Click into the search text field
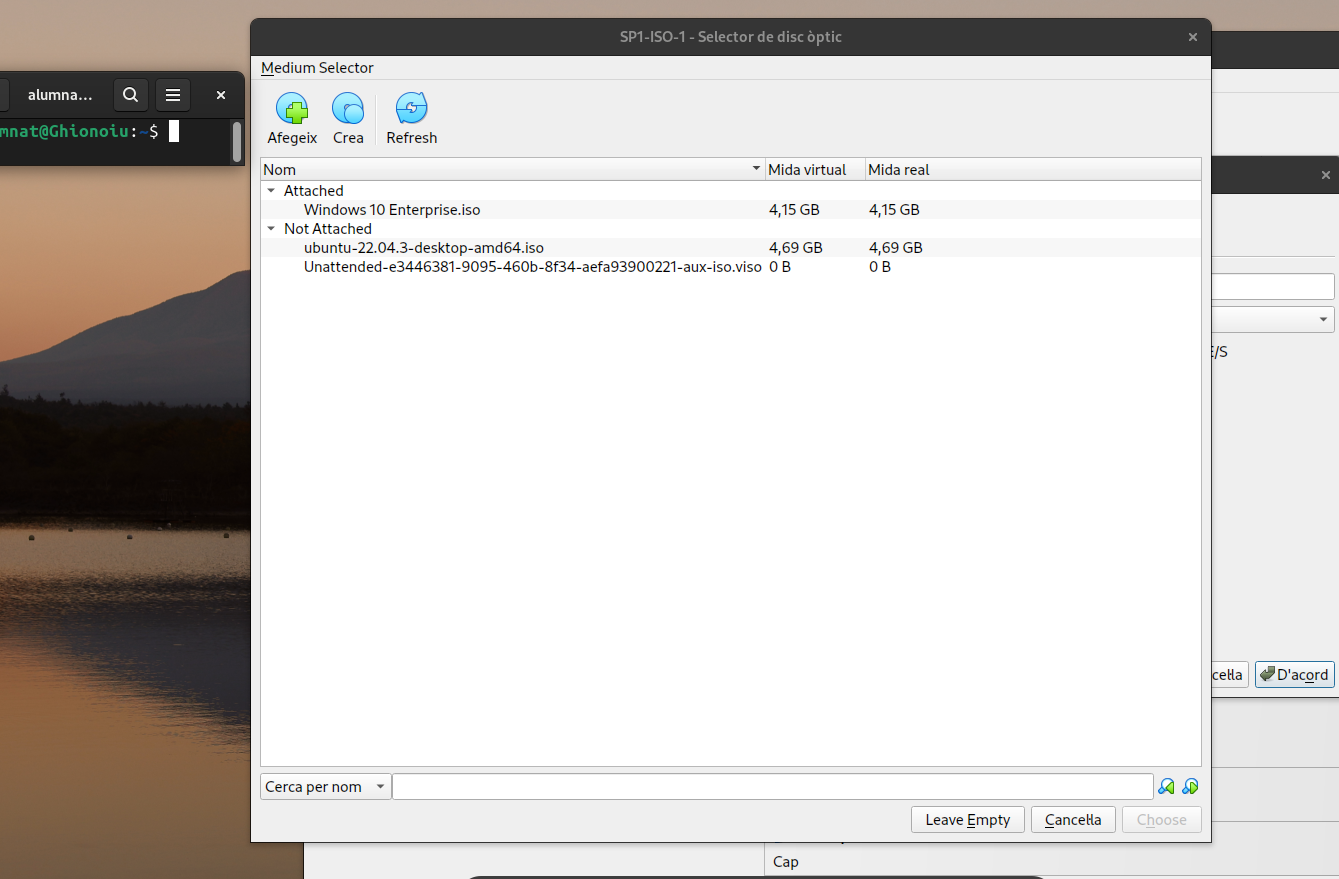Viewport: 1339px width, 879px height. click(772, 787)
